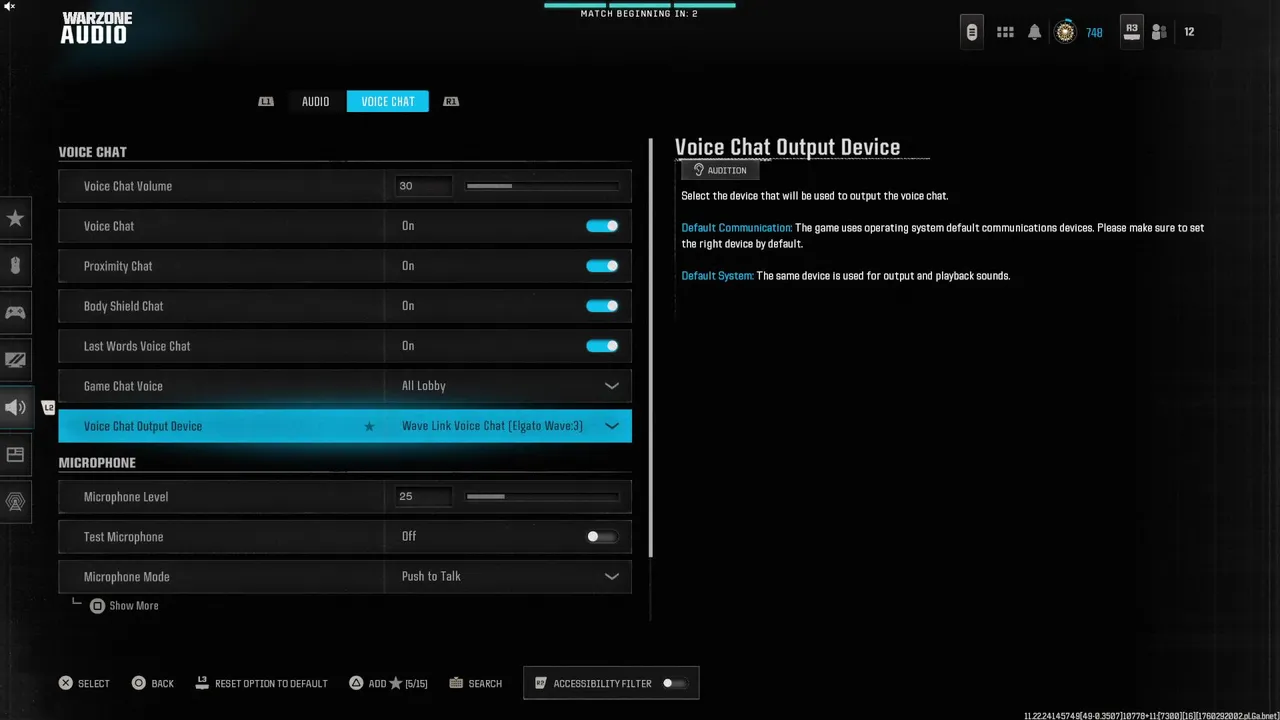Viewport: 1280px width, 720px height.
Task: Click the Select label in footer
Action: coord(94,684)
